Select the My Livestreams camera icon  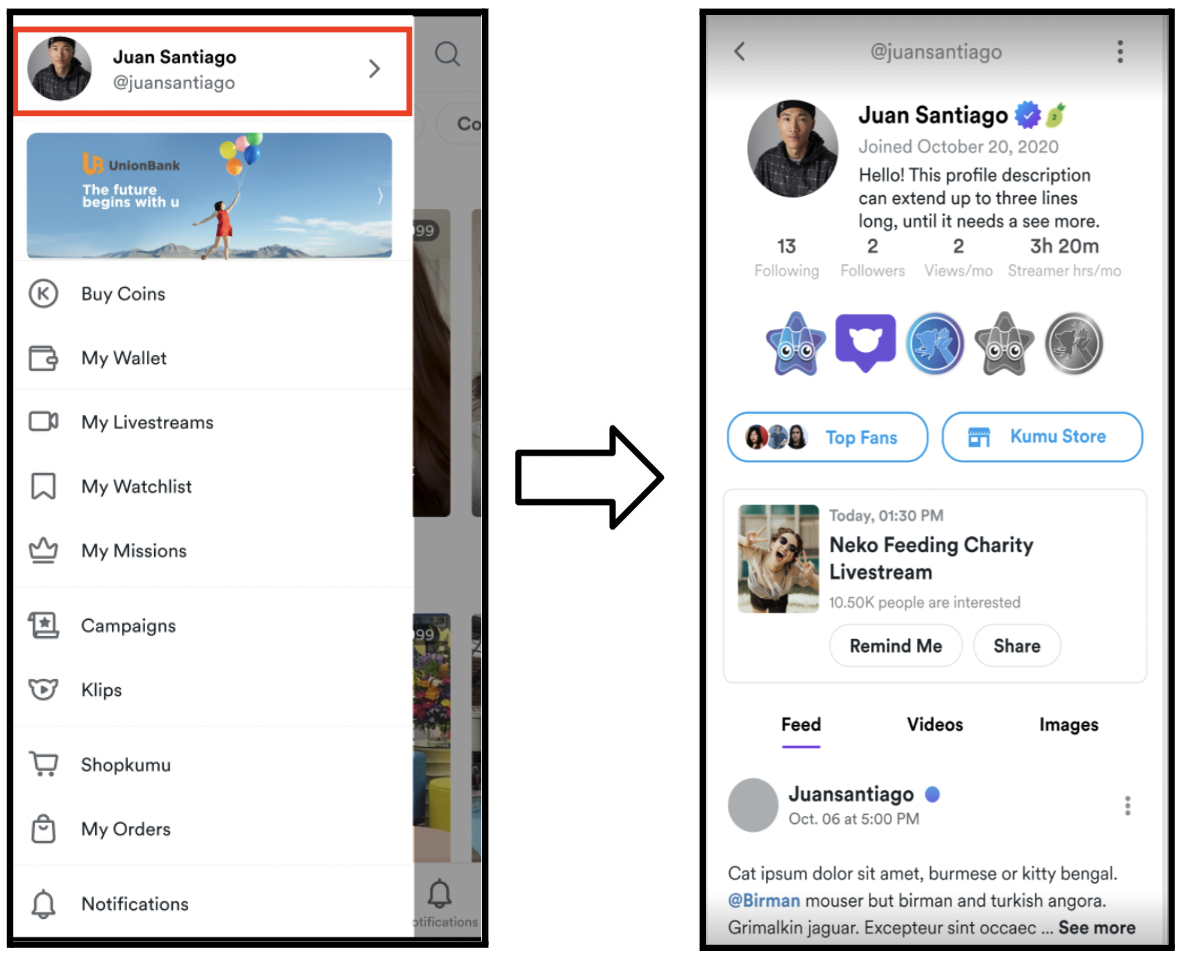click(x=43, y=421)
